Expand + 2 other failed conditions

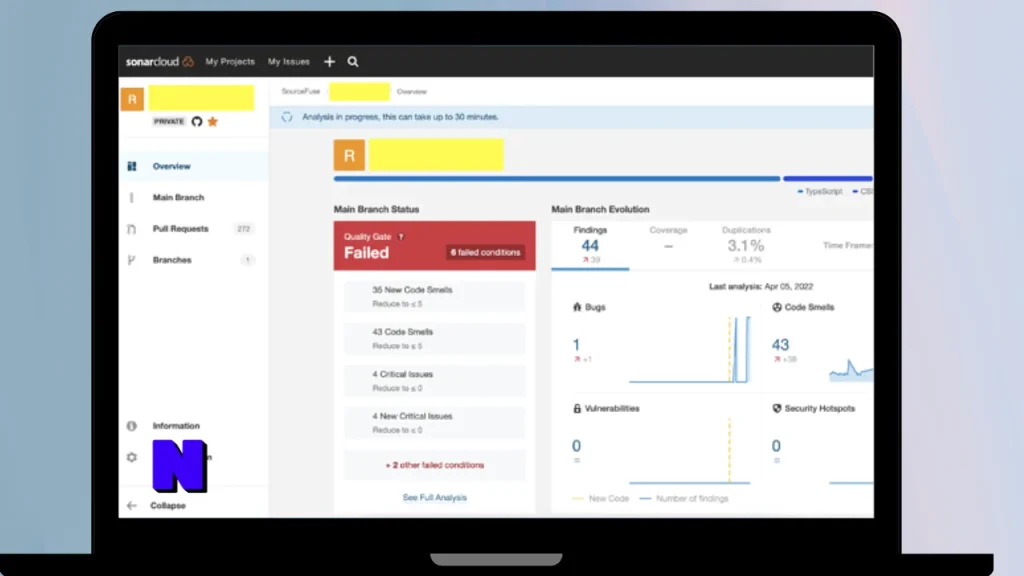[x=434, y=465]
